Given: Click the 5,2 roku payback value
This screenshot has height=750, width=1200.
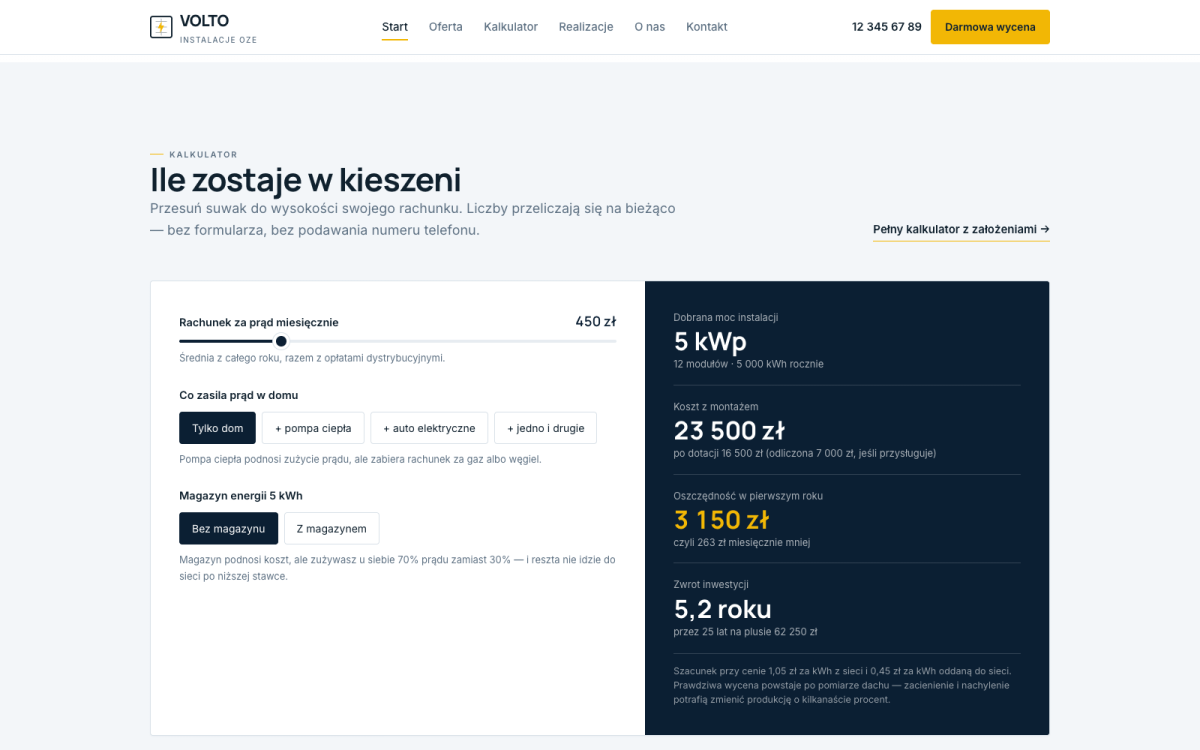Looking at the screenshot, I should [723, 609].
